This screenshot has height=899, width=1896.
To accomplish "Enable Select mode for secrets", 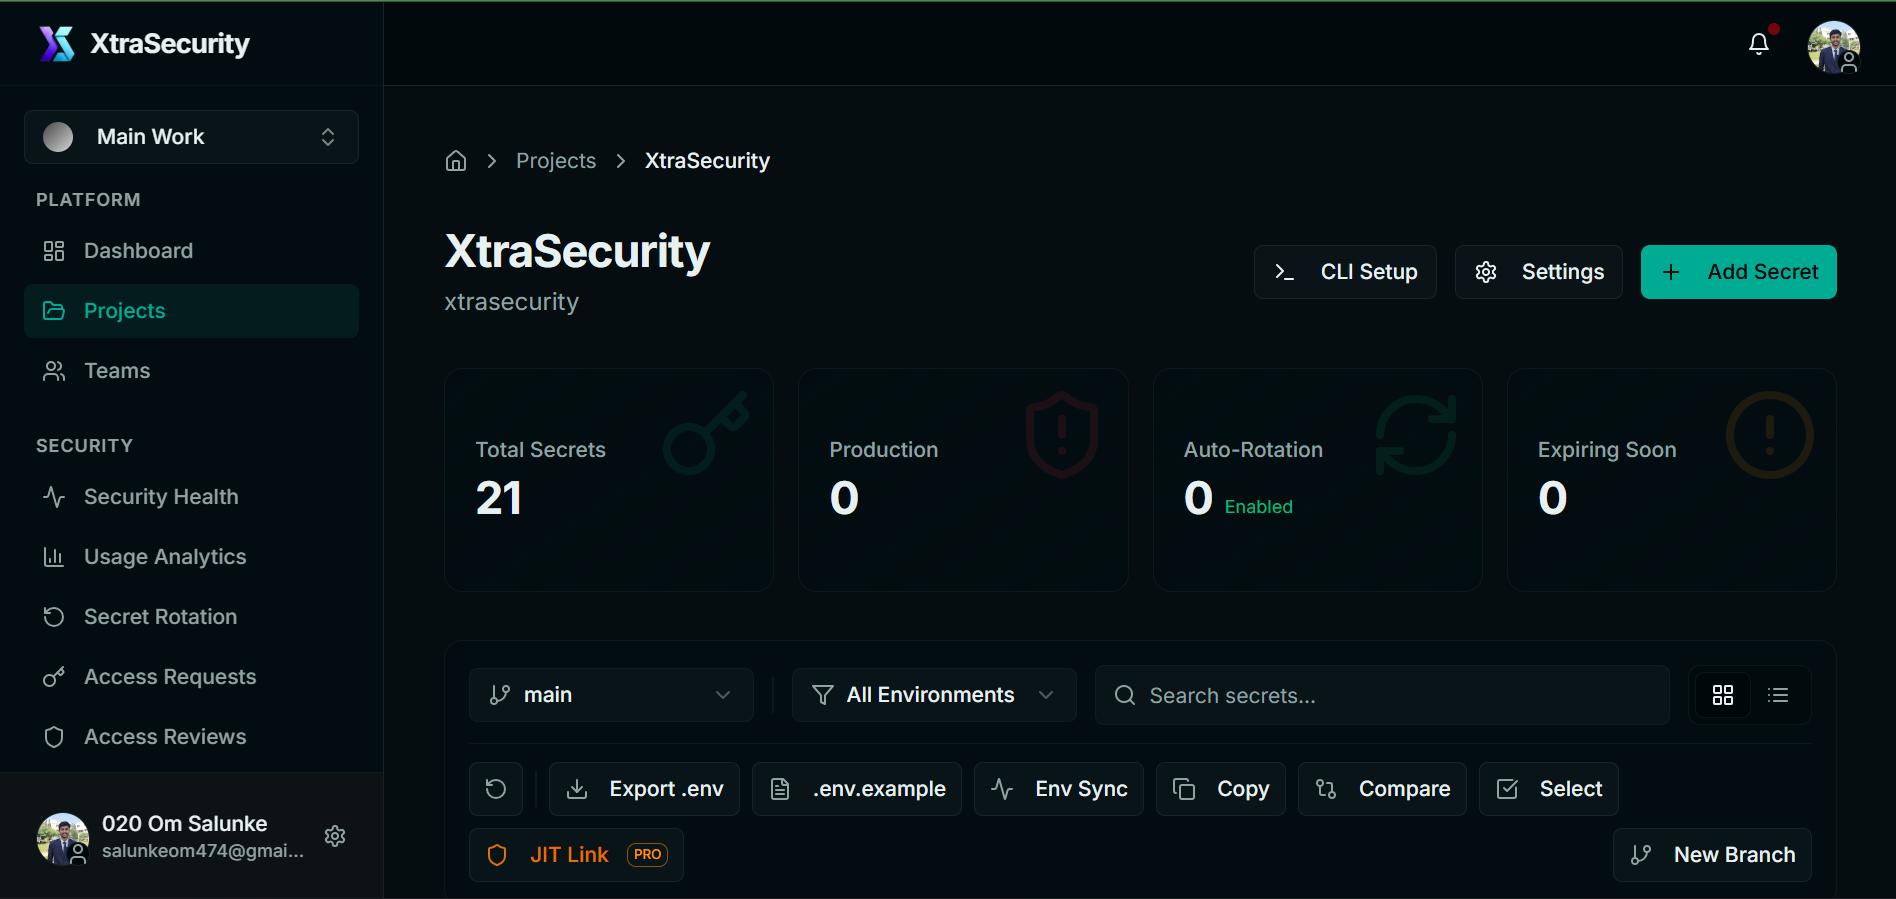I will (1548, 789).
